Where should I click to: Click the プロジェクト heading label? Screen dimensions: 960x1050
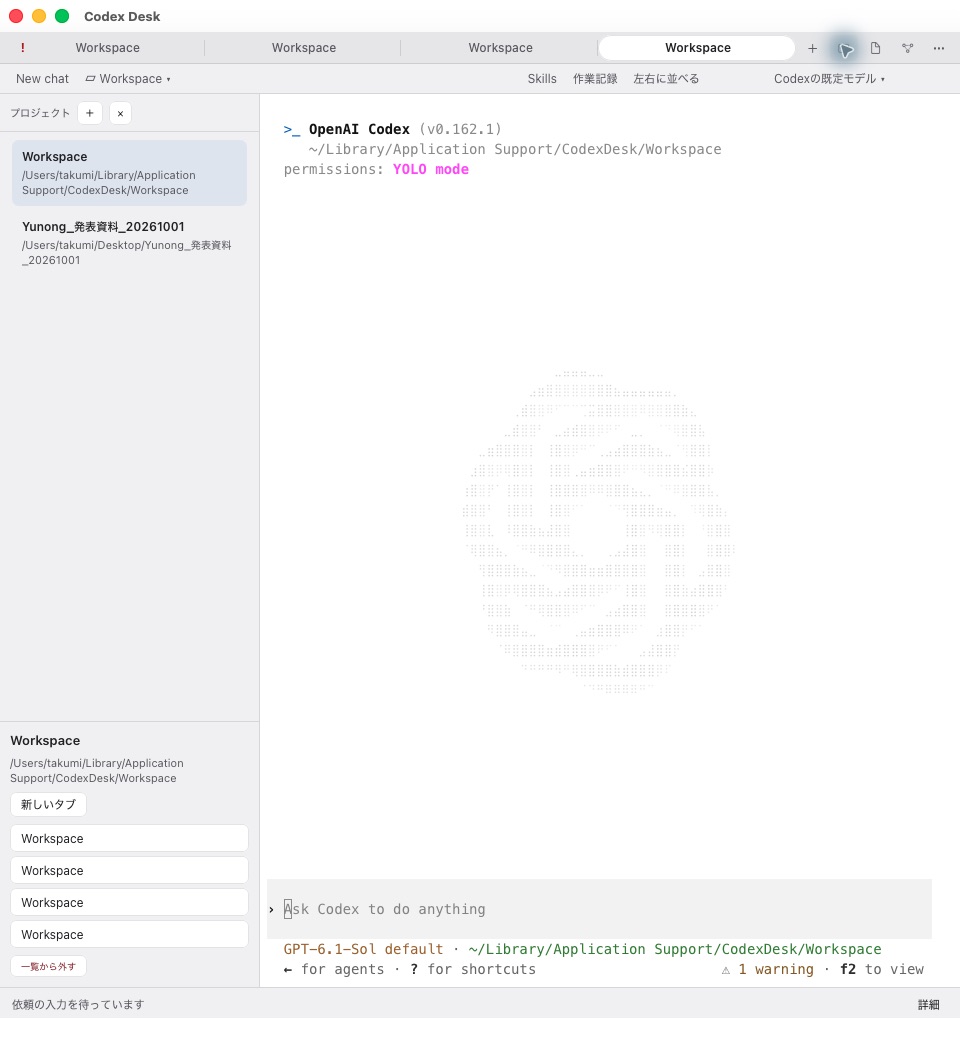pyautogui.click(x=39, y=113)
